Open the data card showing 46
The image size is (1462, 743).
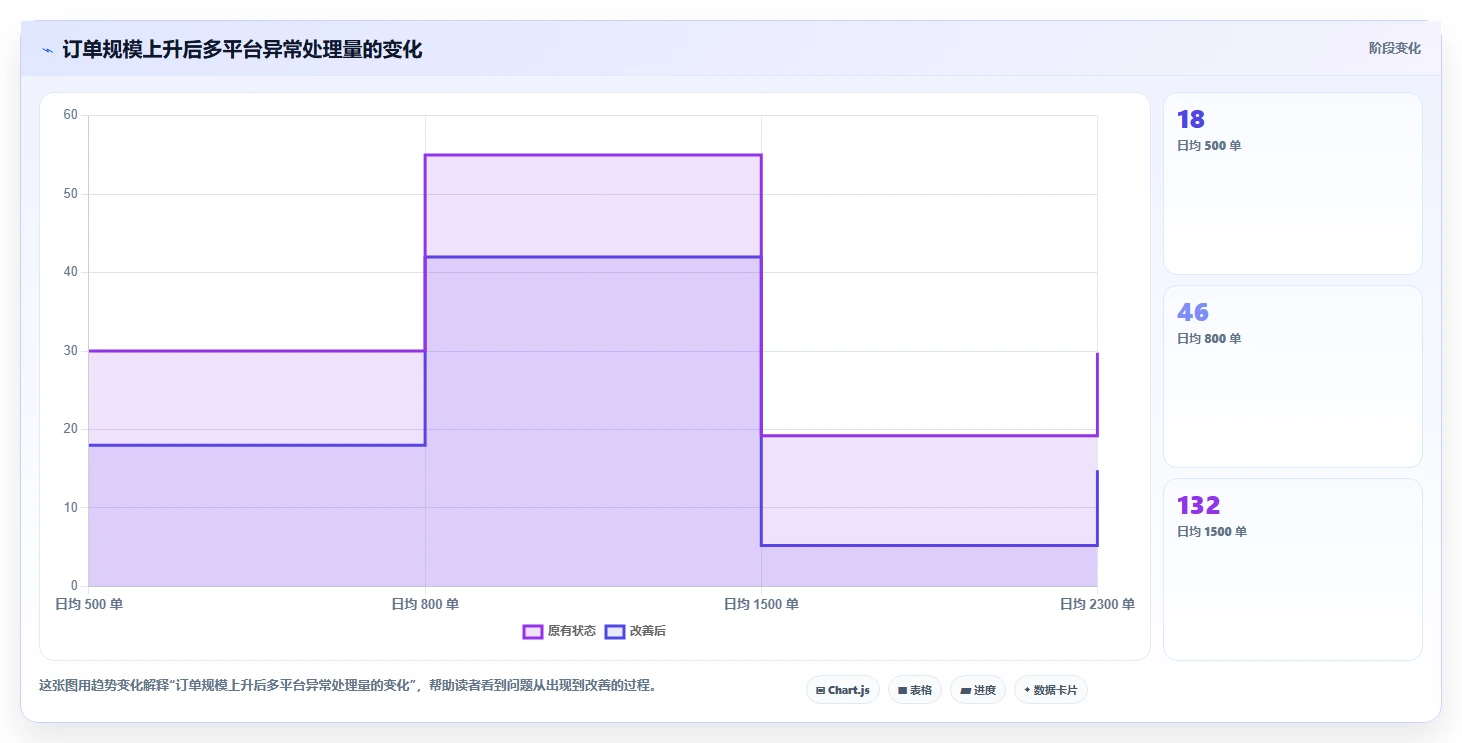point(1292,377)
